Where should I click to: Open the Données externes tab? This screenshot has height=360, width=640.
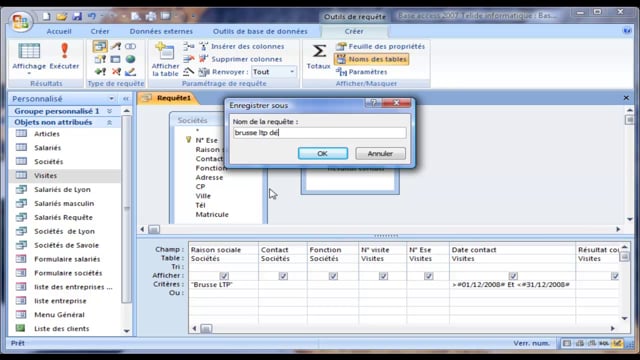[x=161, y=31]
